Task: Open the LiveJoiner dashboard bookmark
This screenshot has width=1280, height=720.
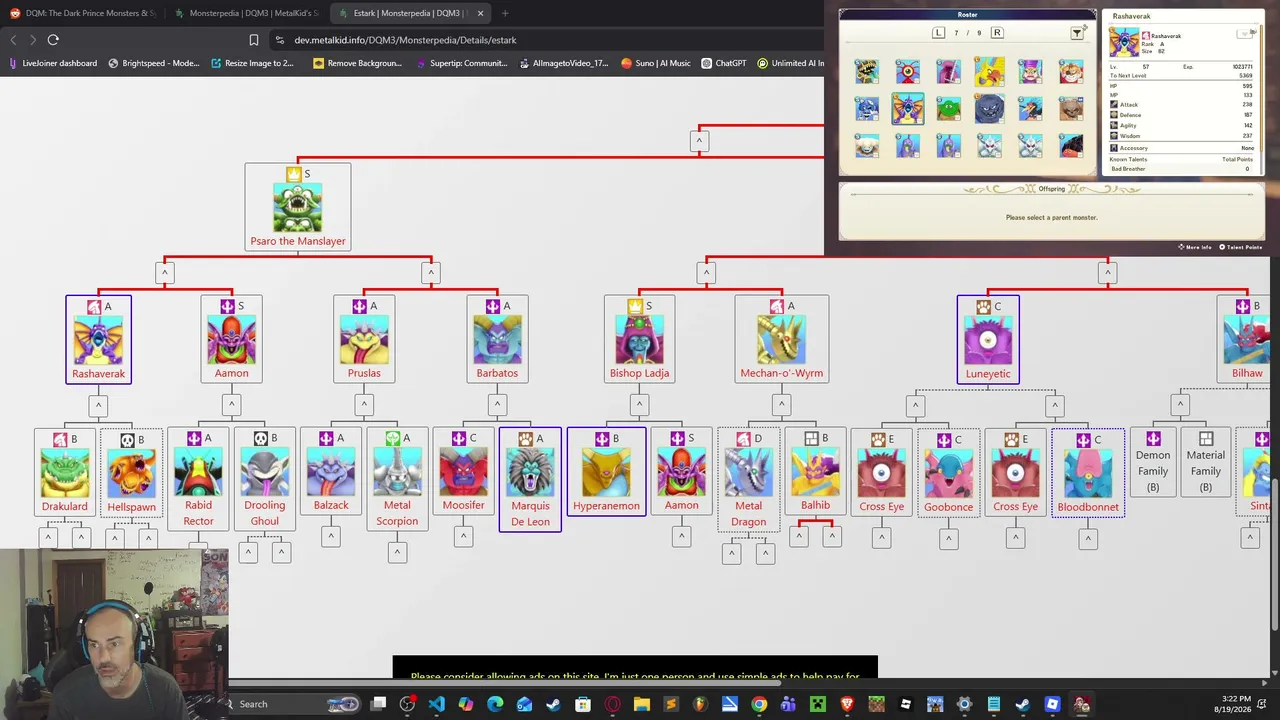Action: click(x=52, y=63)
